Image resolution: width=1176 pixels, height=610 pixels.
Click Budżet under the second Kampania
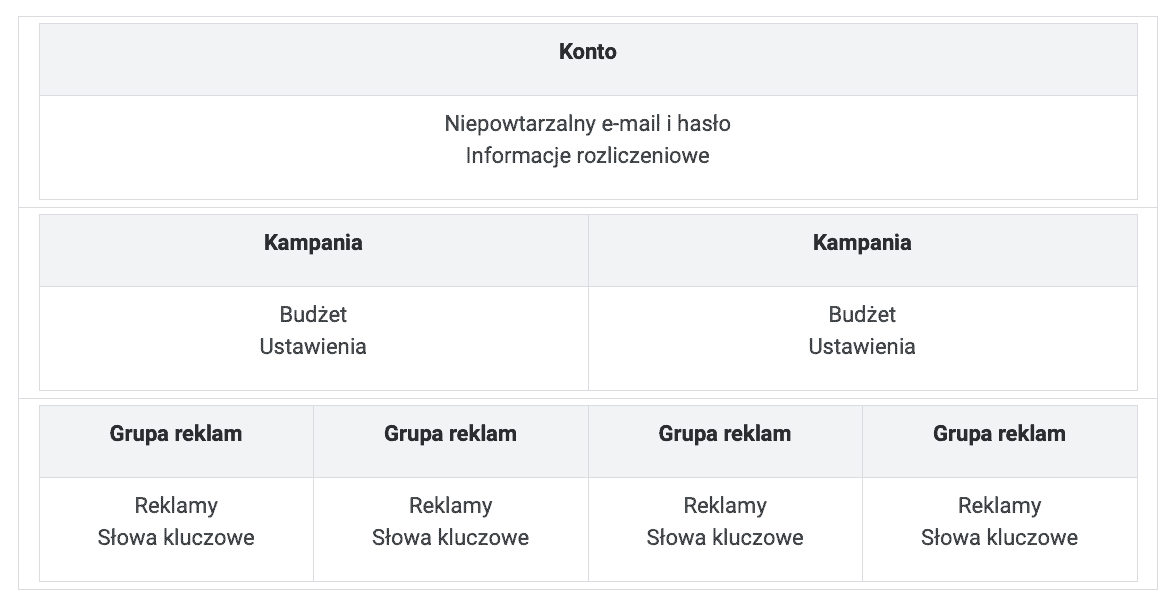point(862,315)
